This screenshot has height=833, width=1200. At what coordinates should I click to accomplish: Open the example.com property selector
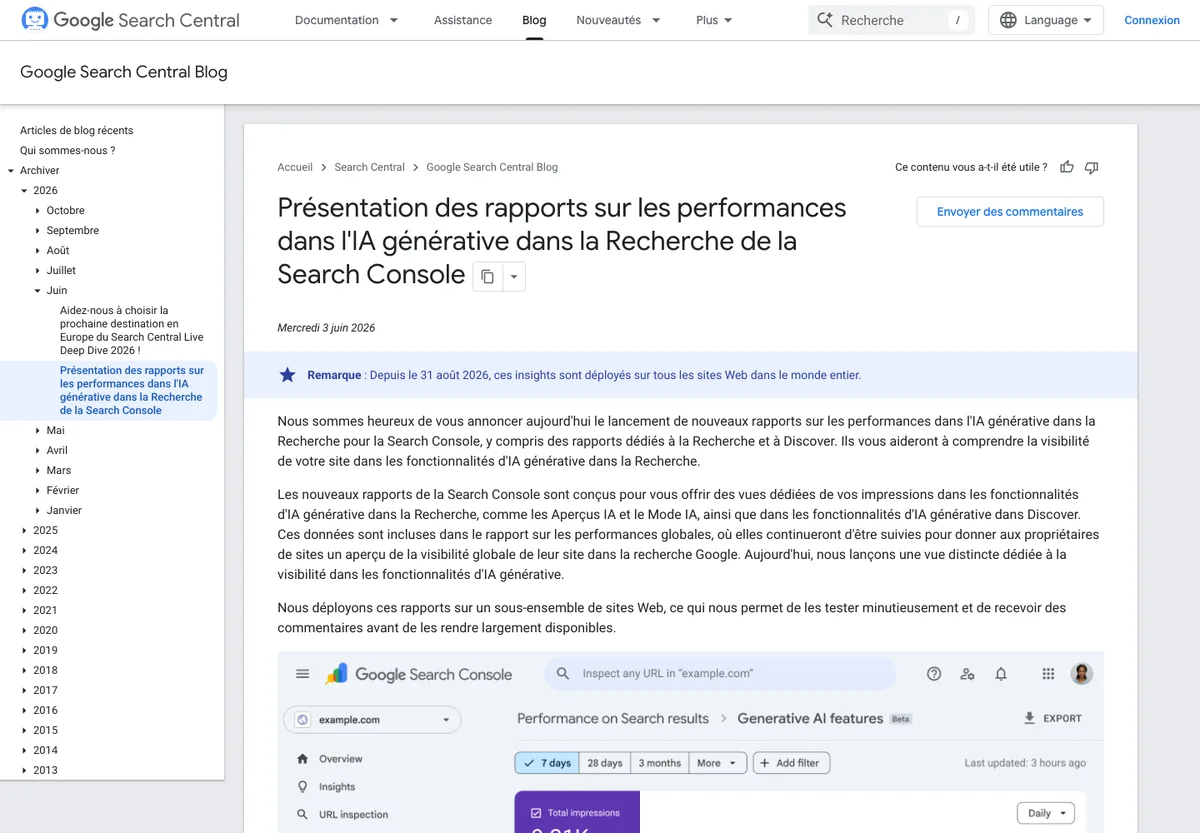[372, 720]
